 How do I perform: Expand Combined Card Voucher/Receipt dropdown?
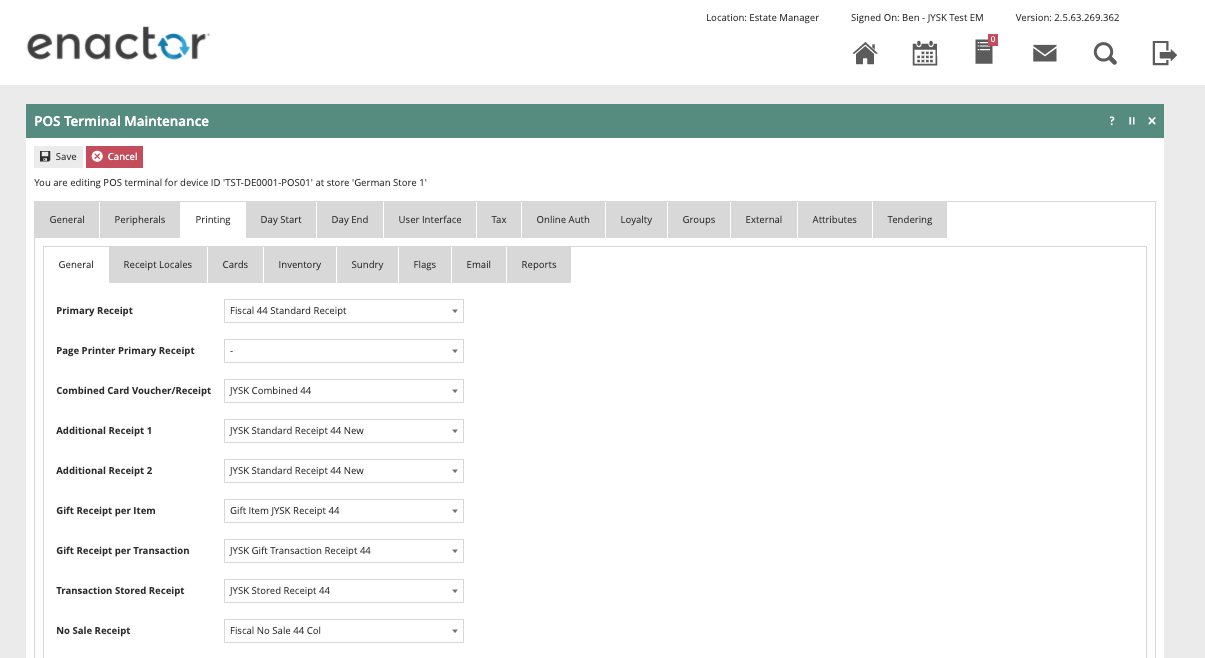[344, 391]
